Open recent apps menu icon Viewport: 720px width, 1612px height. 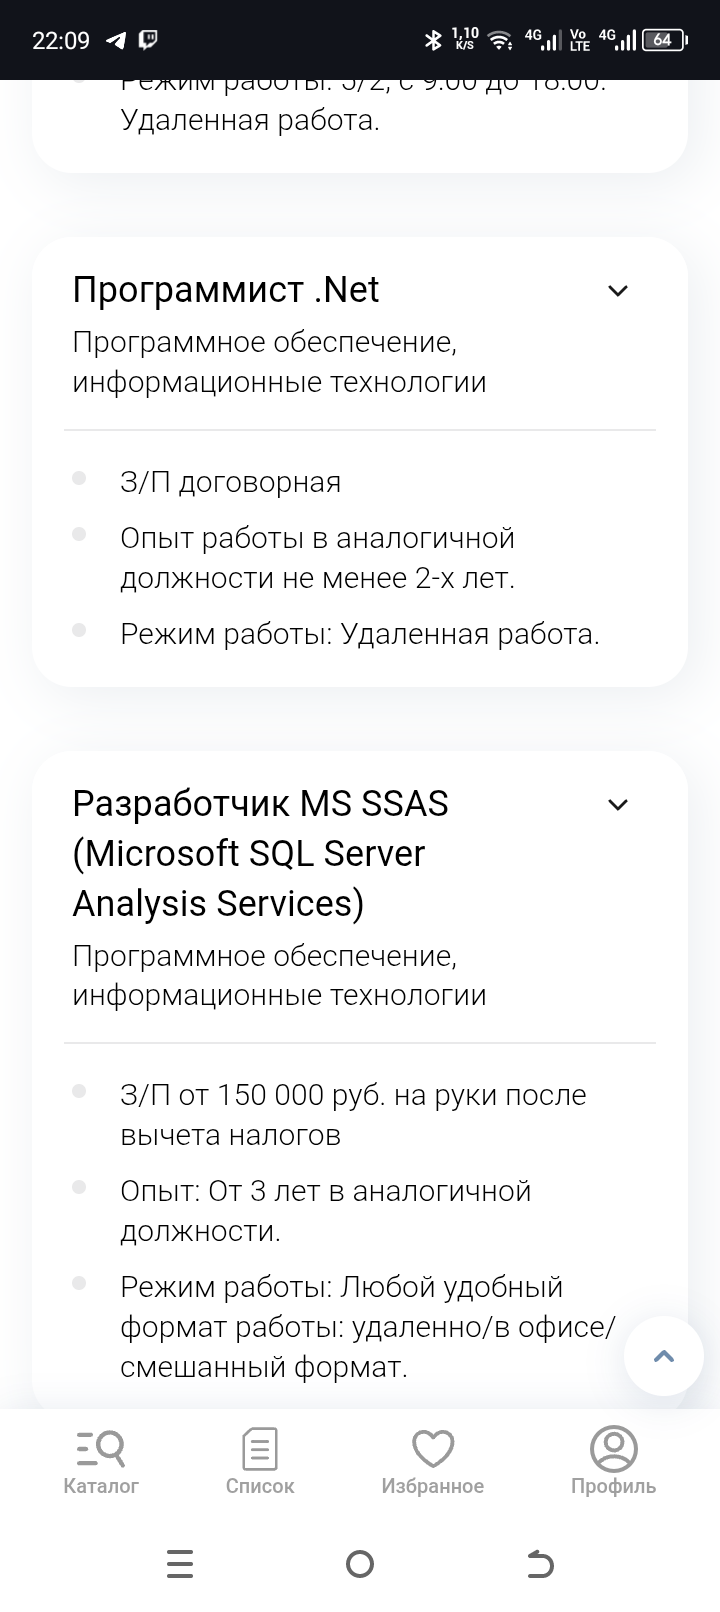[180, 1563]
